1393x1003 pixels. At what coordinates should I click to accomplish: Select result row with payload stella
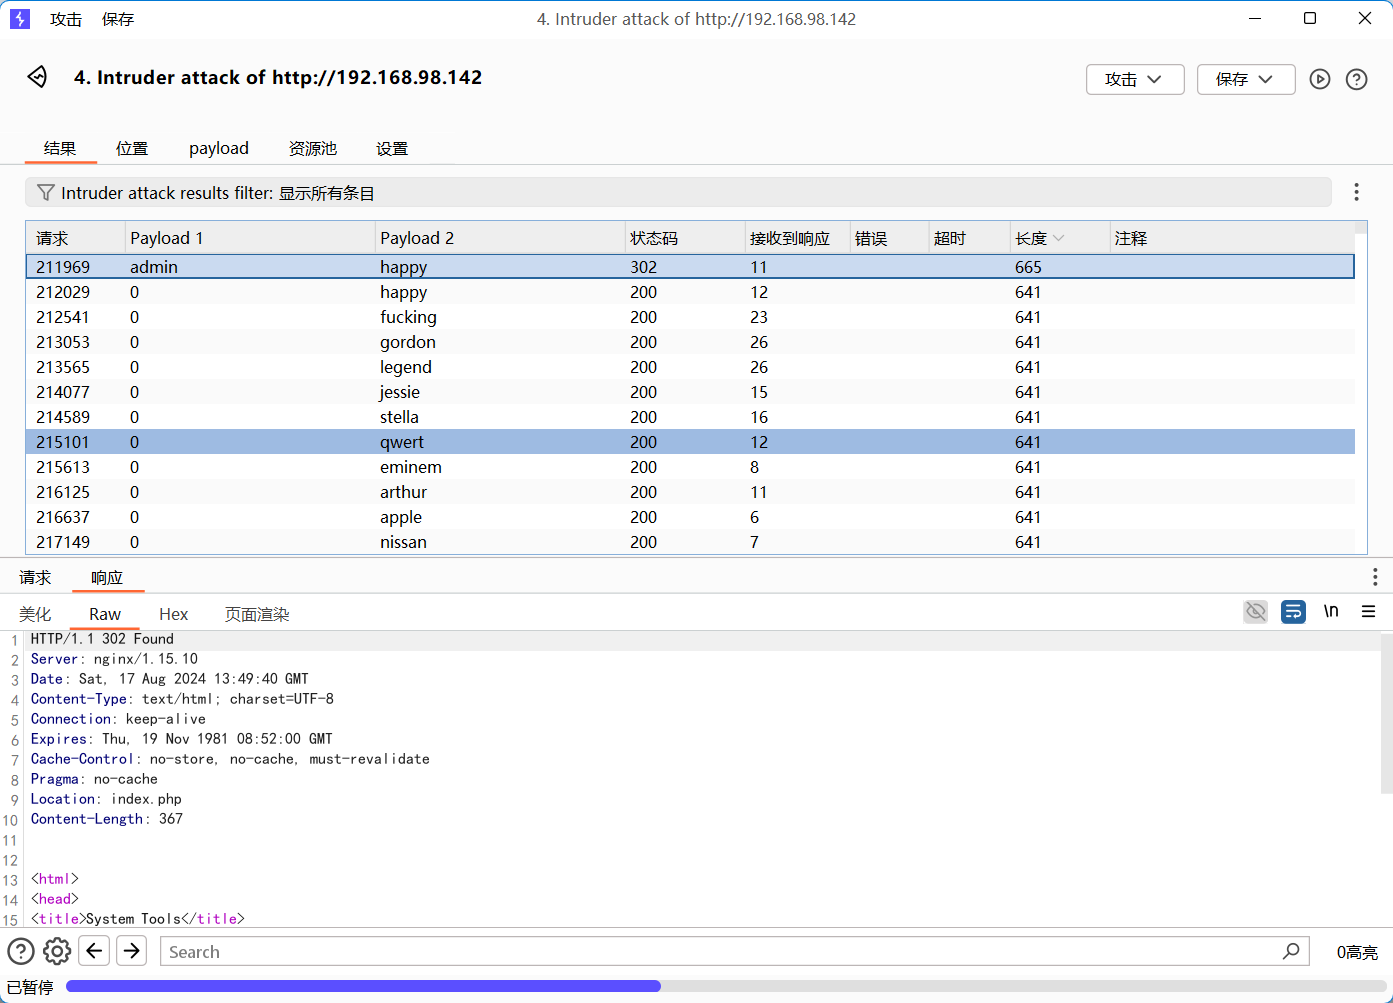click(x=690, y=417)
